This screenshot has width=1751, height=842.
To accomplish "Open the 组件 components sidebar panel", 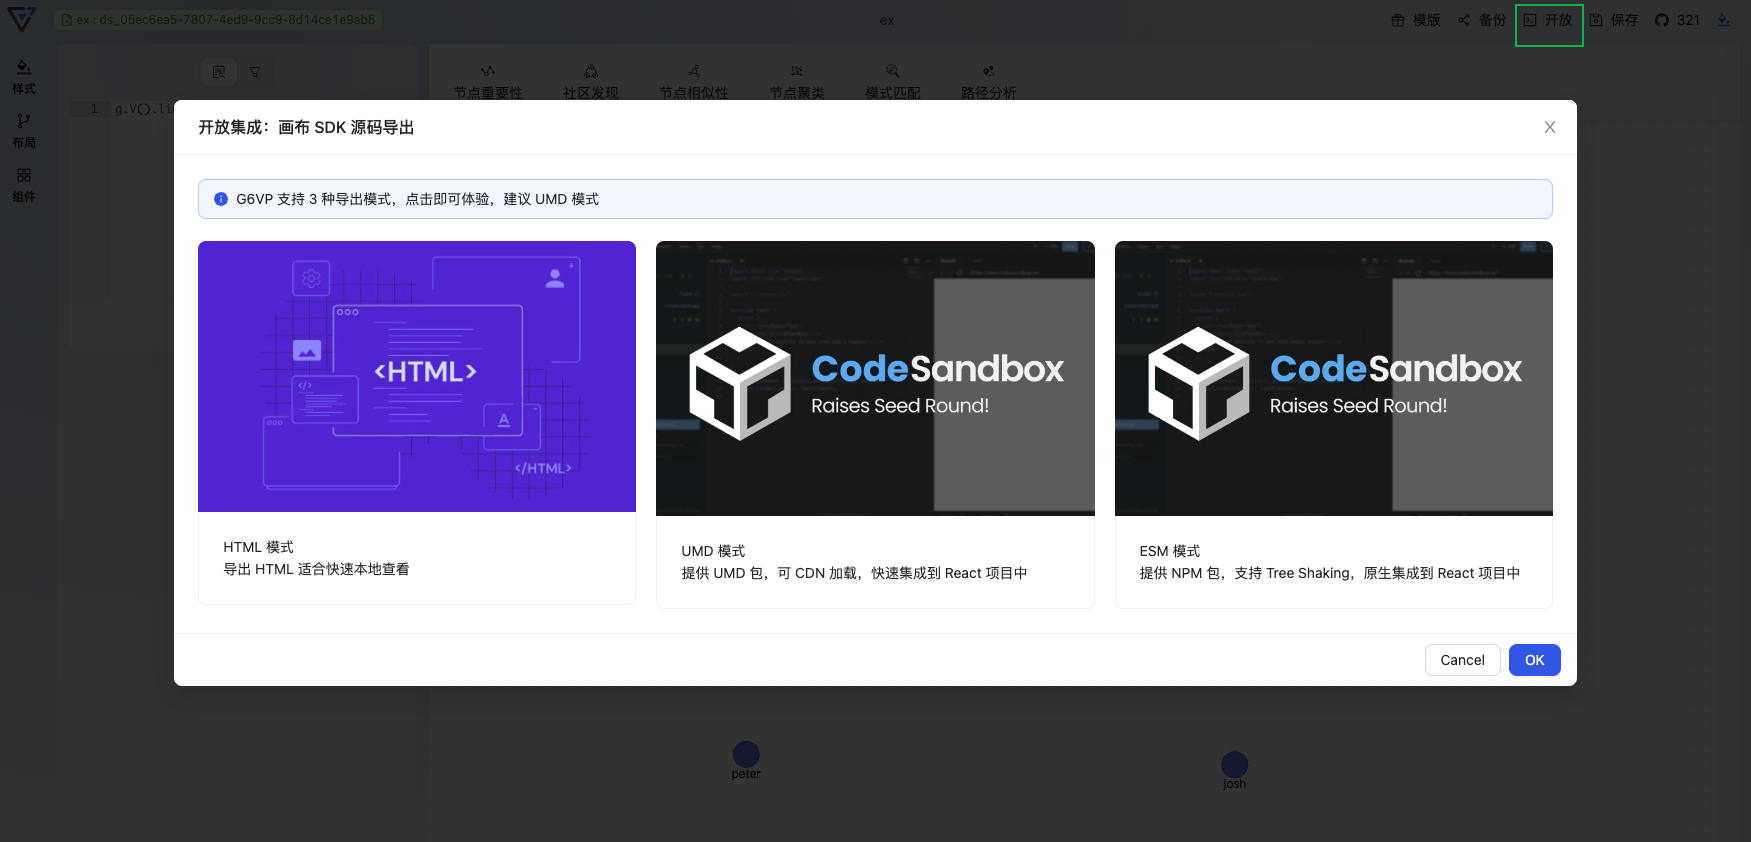I will point(24,185).
